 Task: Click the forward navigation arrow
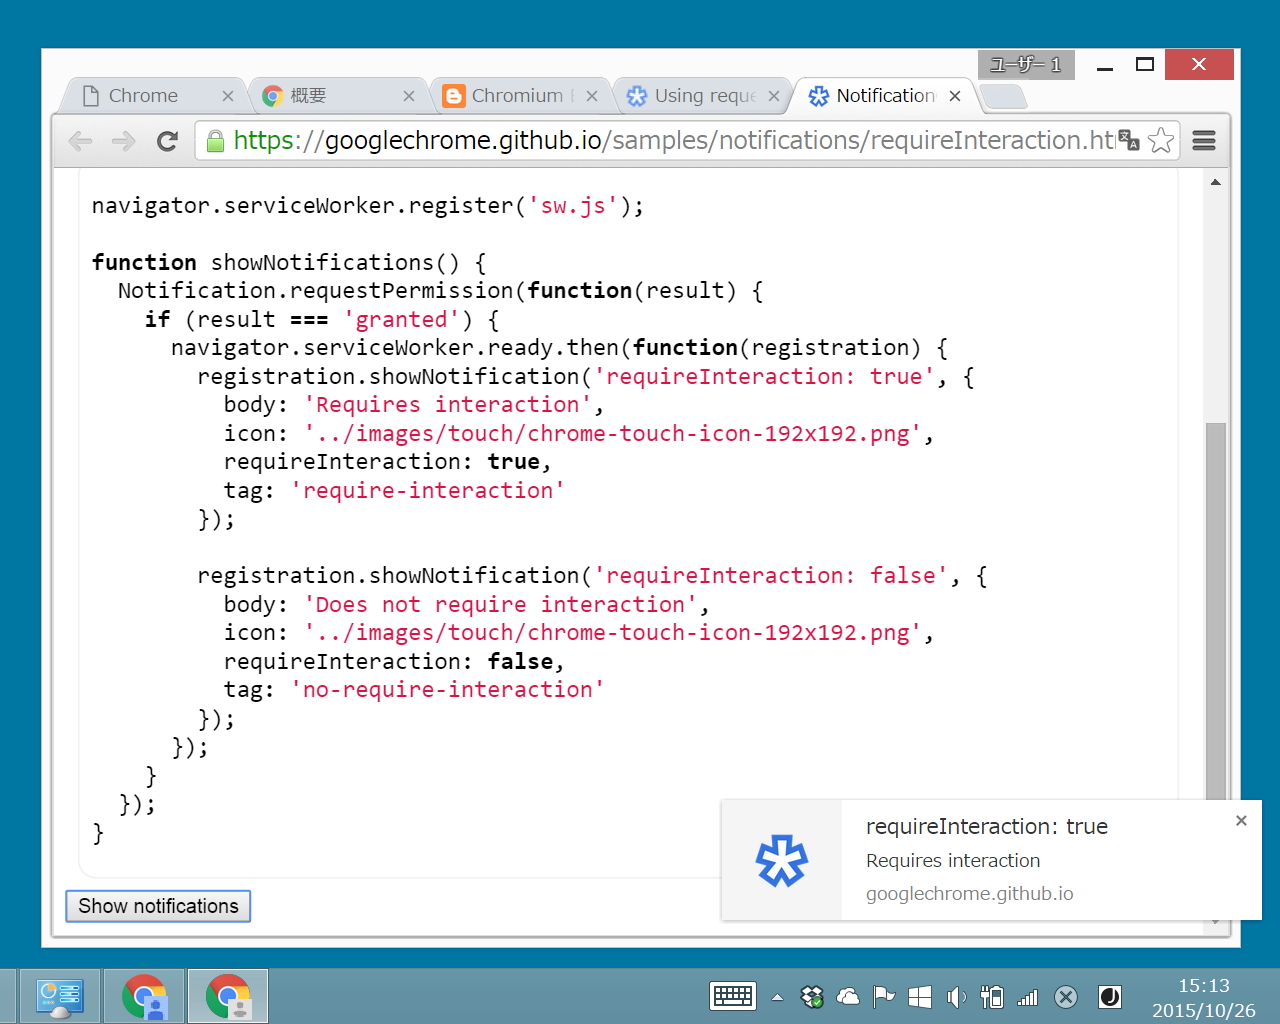[124, 141]
